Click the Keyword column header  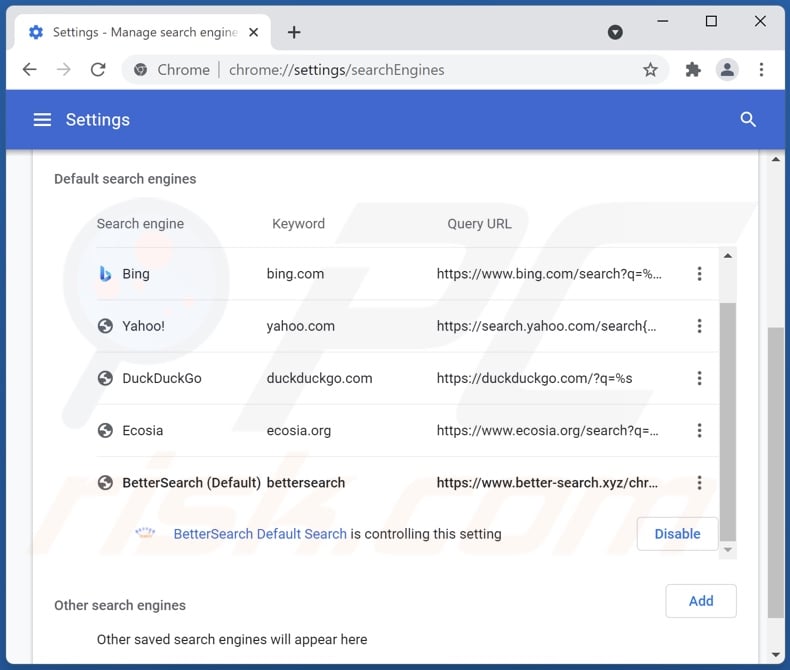click(298, 224)
